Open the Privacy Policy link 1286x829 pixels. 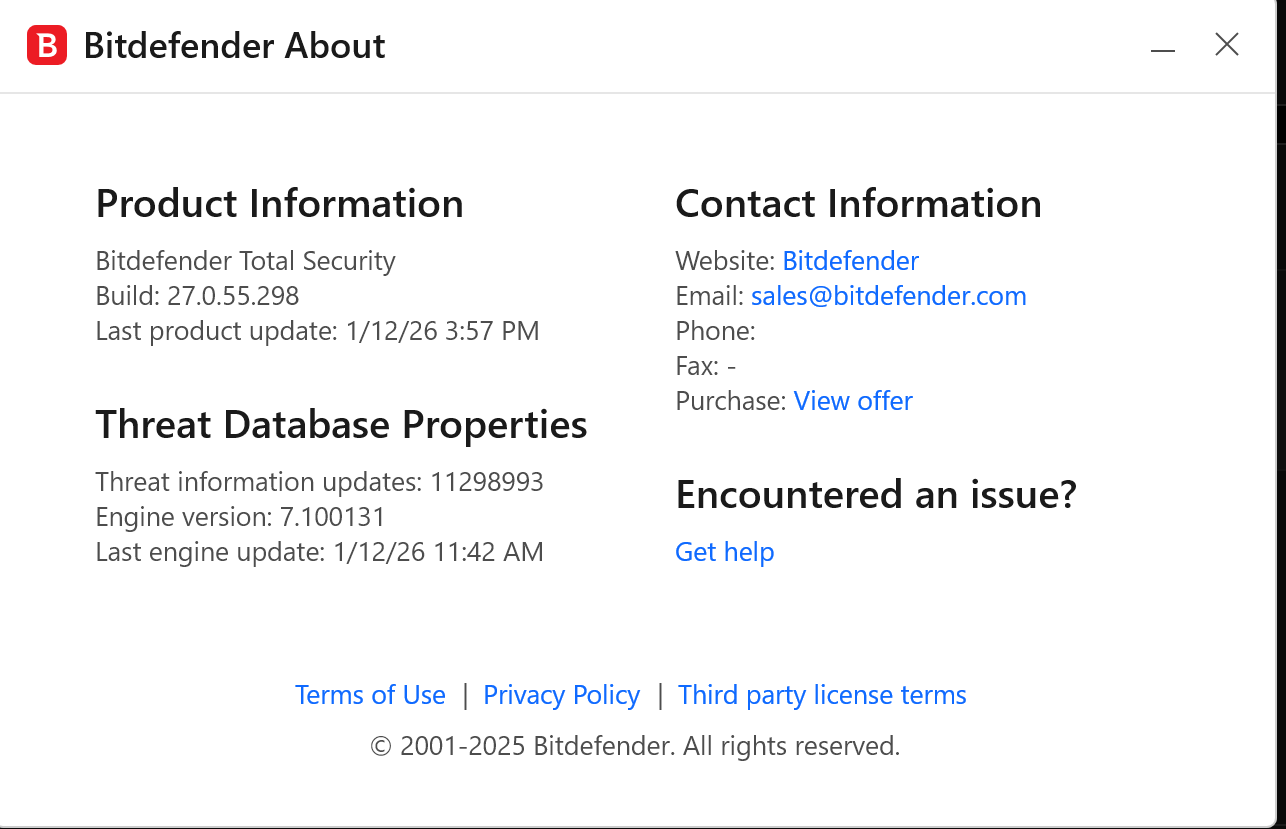point(561,695)
